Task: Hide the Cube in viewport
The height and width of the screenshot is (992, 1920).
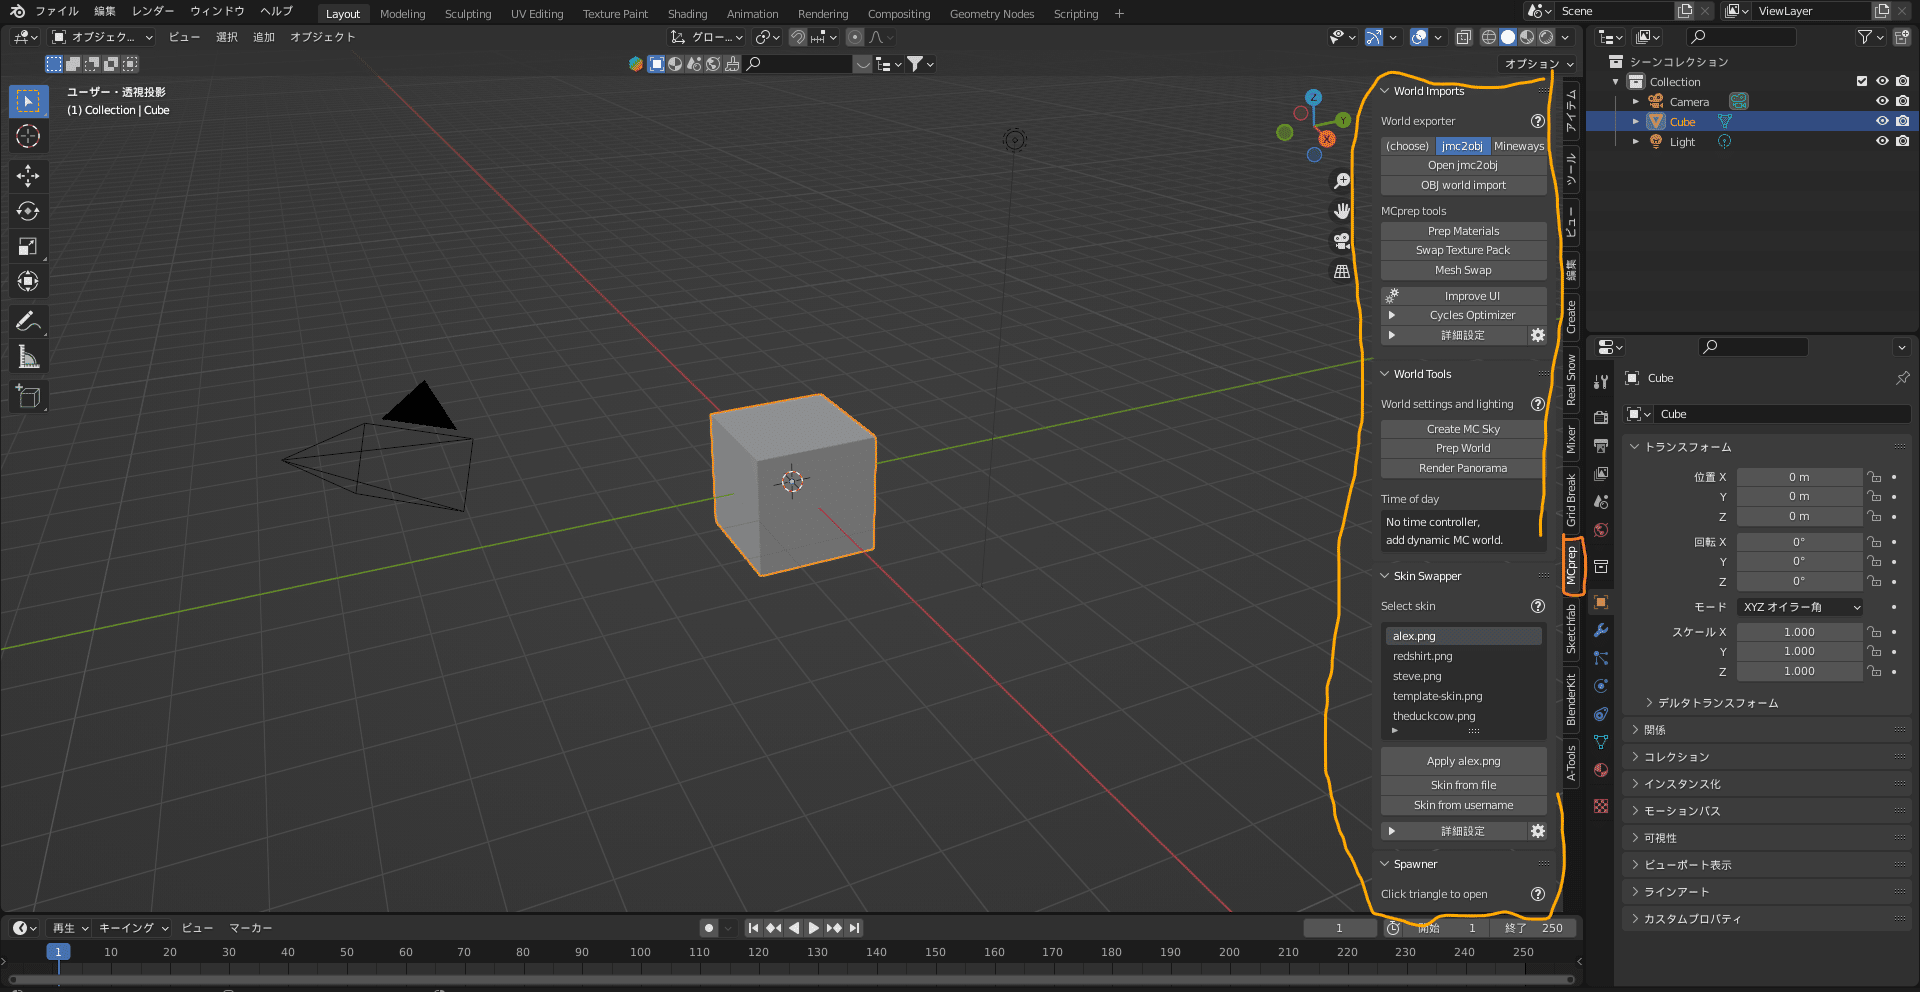Action: click(1882, 121)
